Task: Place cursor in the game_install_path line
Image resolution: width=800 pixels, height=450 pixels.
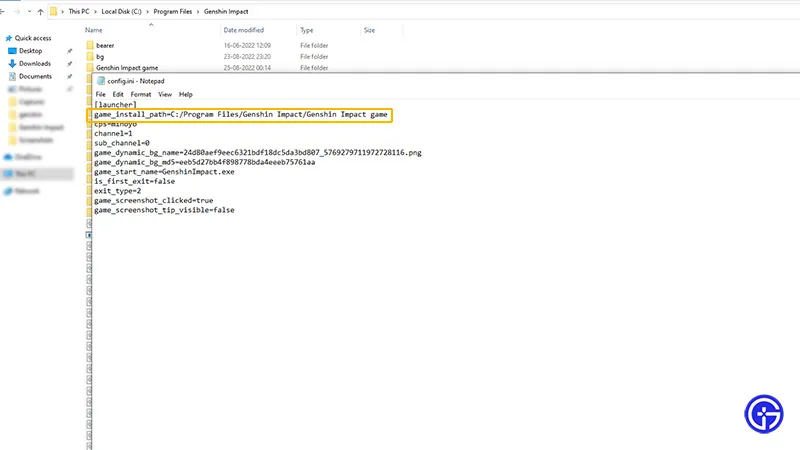Action: point(240,115)
